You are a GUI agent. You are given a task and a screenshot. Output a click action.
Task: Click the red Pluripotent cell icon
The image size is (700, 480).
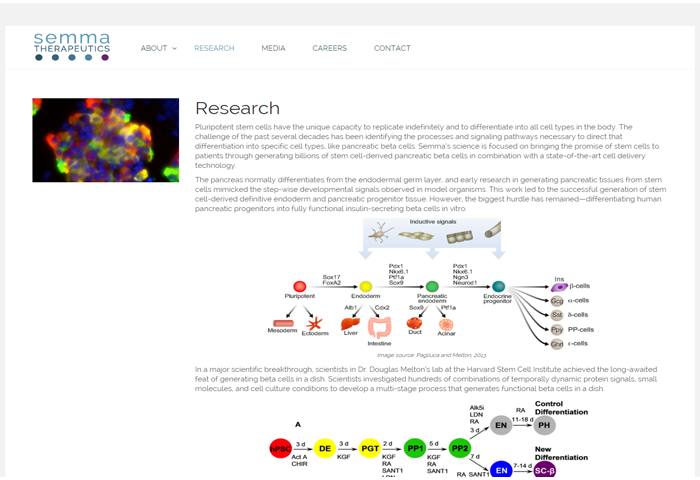click(300, 286)
